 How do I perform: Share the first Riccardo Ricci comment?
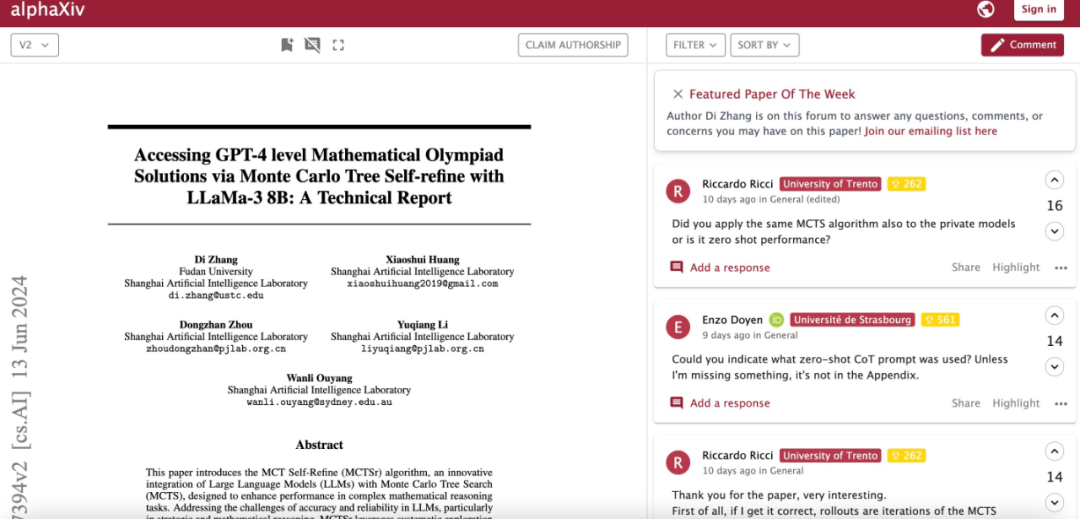point(966,267)
